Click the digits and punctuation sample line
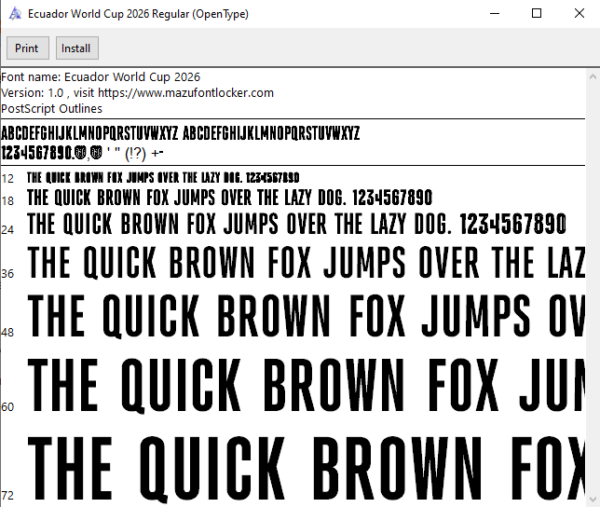 [x=83, y=153]
